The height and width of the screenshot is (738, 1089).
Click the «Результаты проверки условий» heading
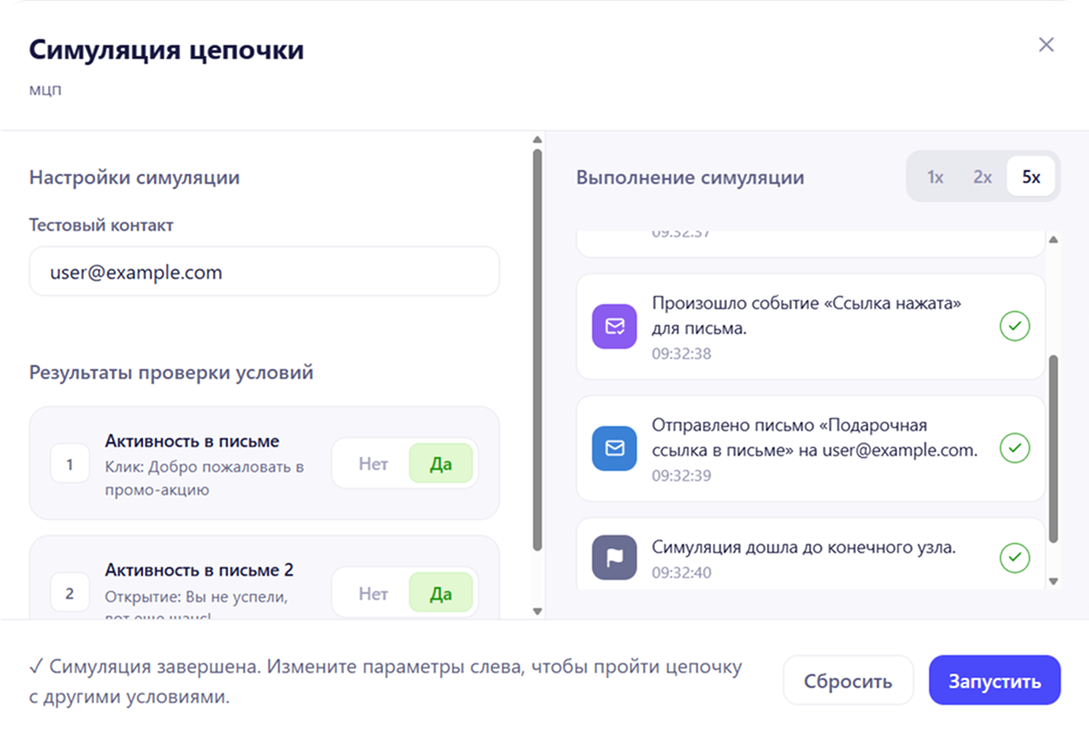coord(171,373)
